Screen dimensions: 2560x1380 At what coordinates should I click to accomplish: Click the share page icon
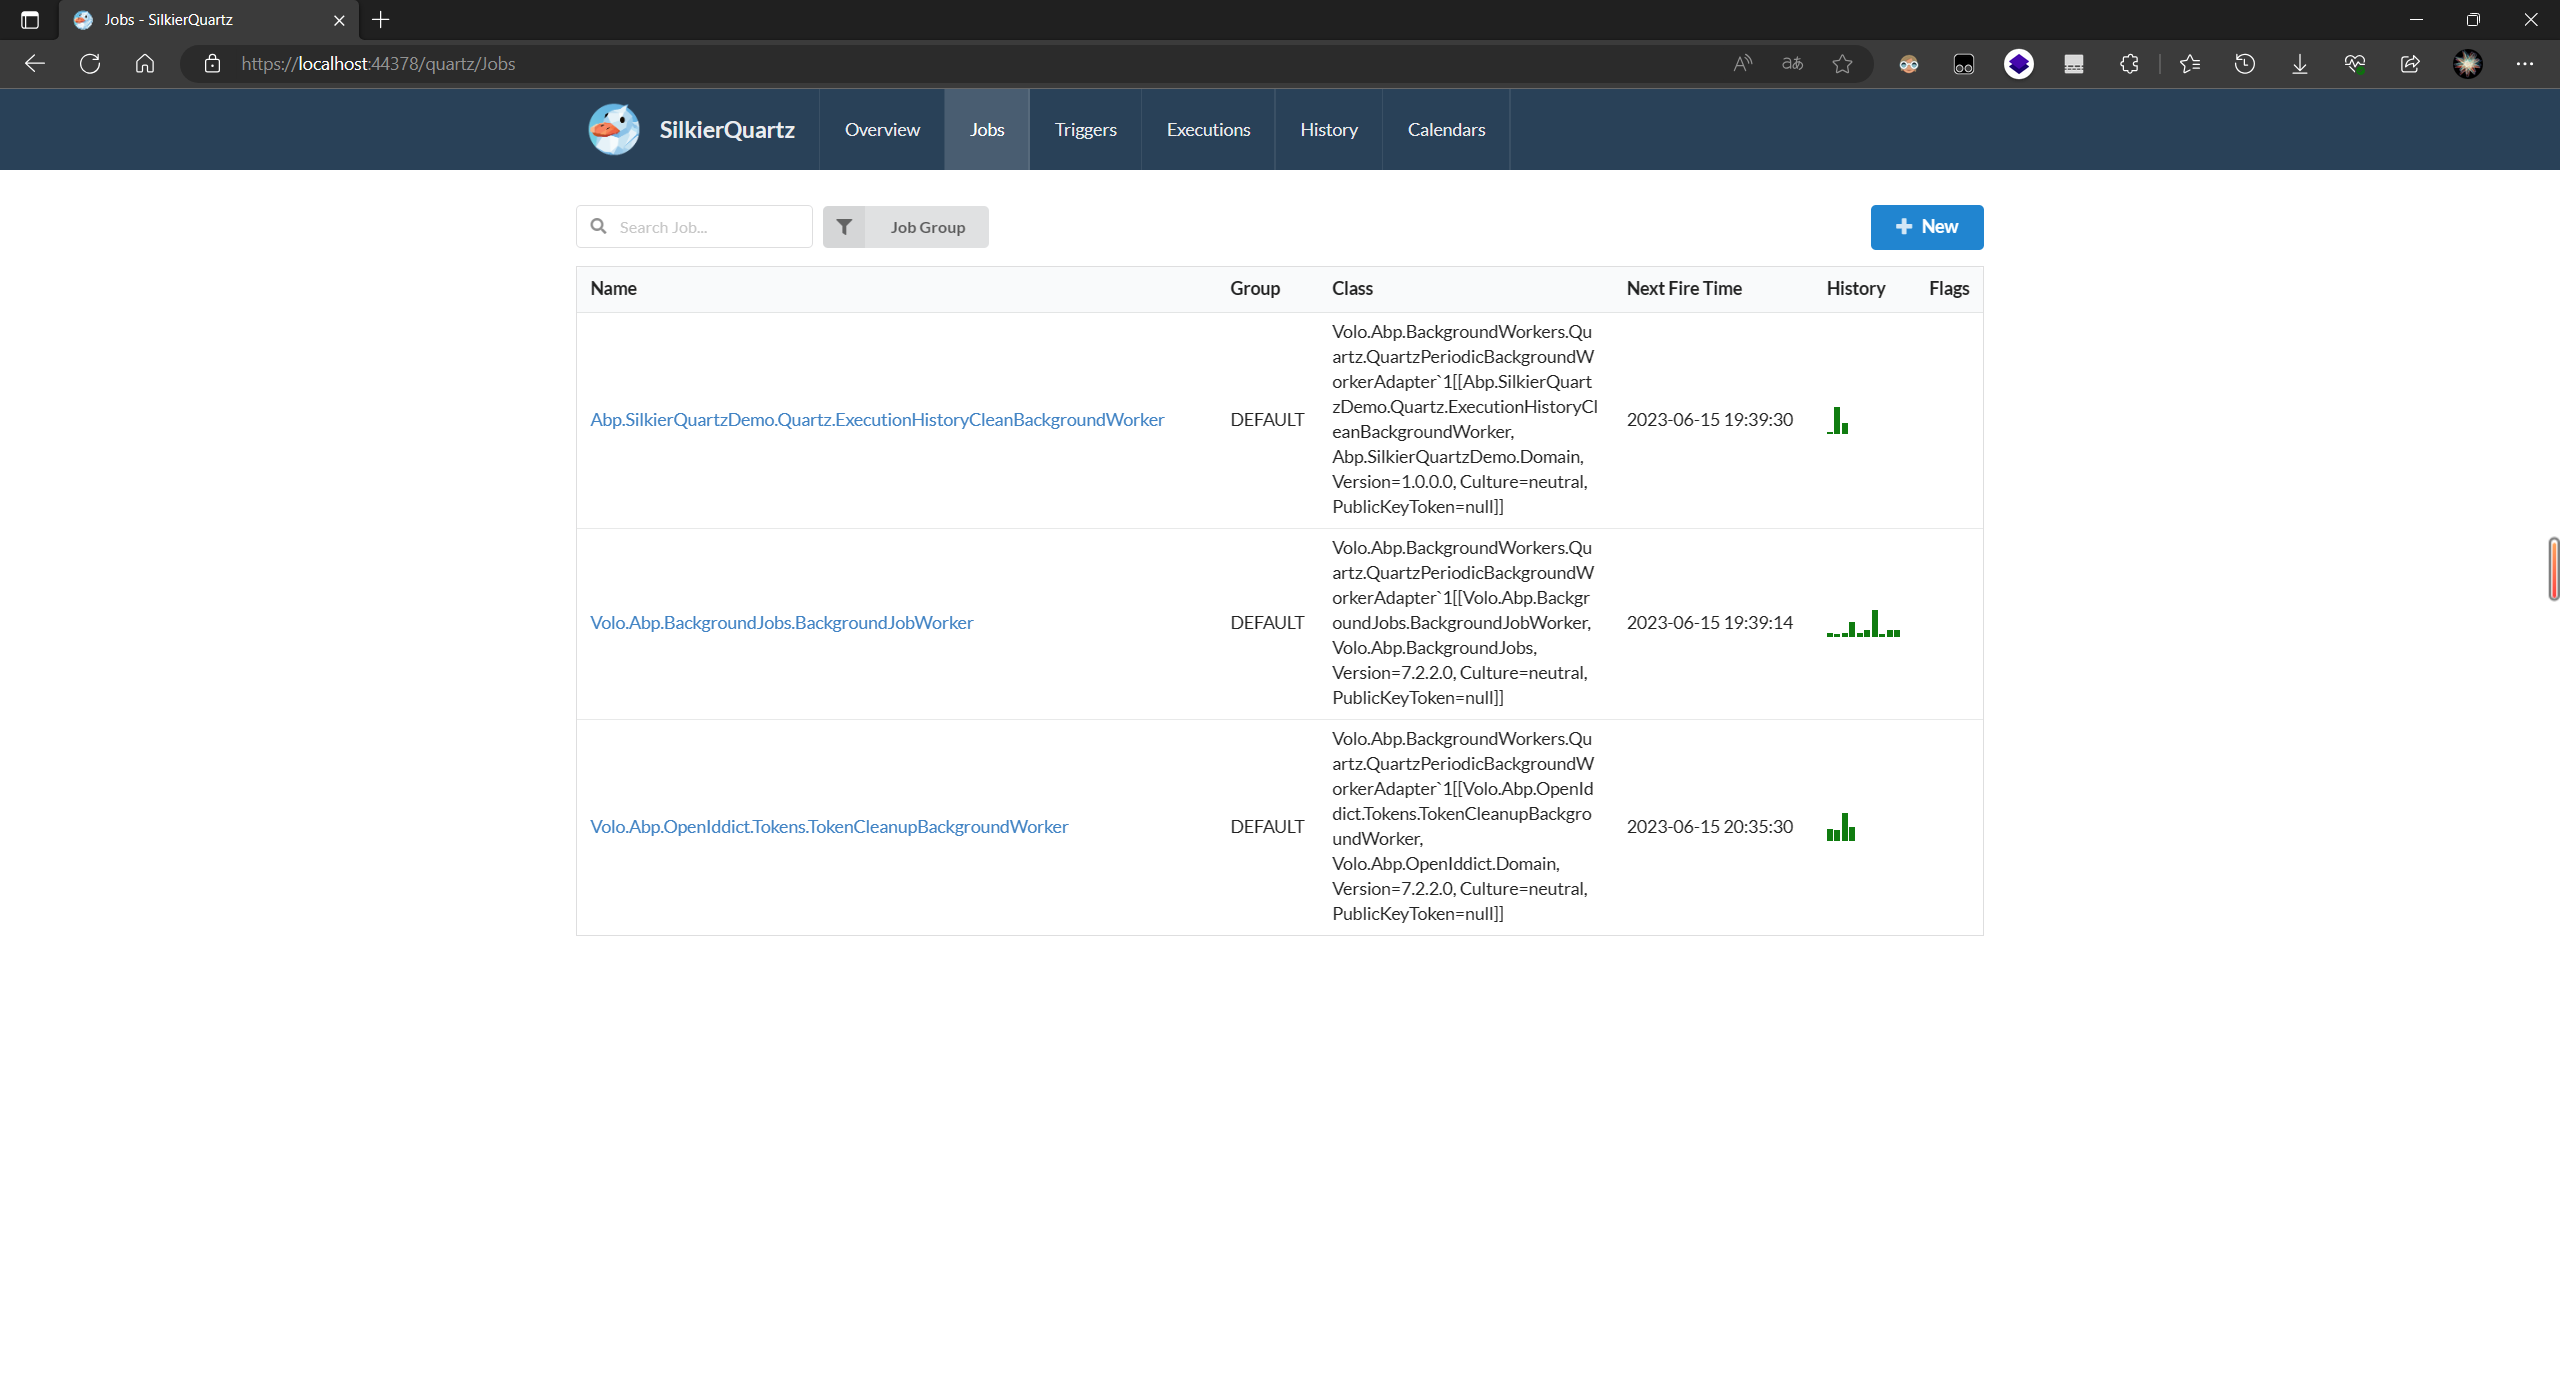click(x=2410, y=64)
